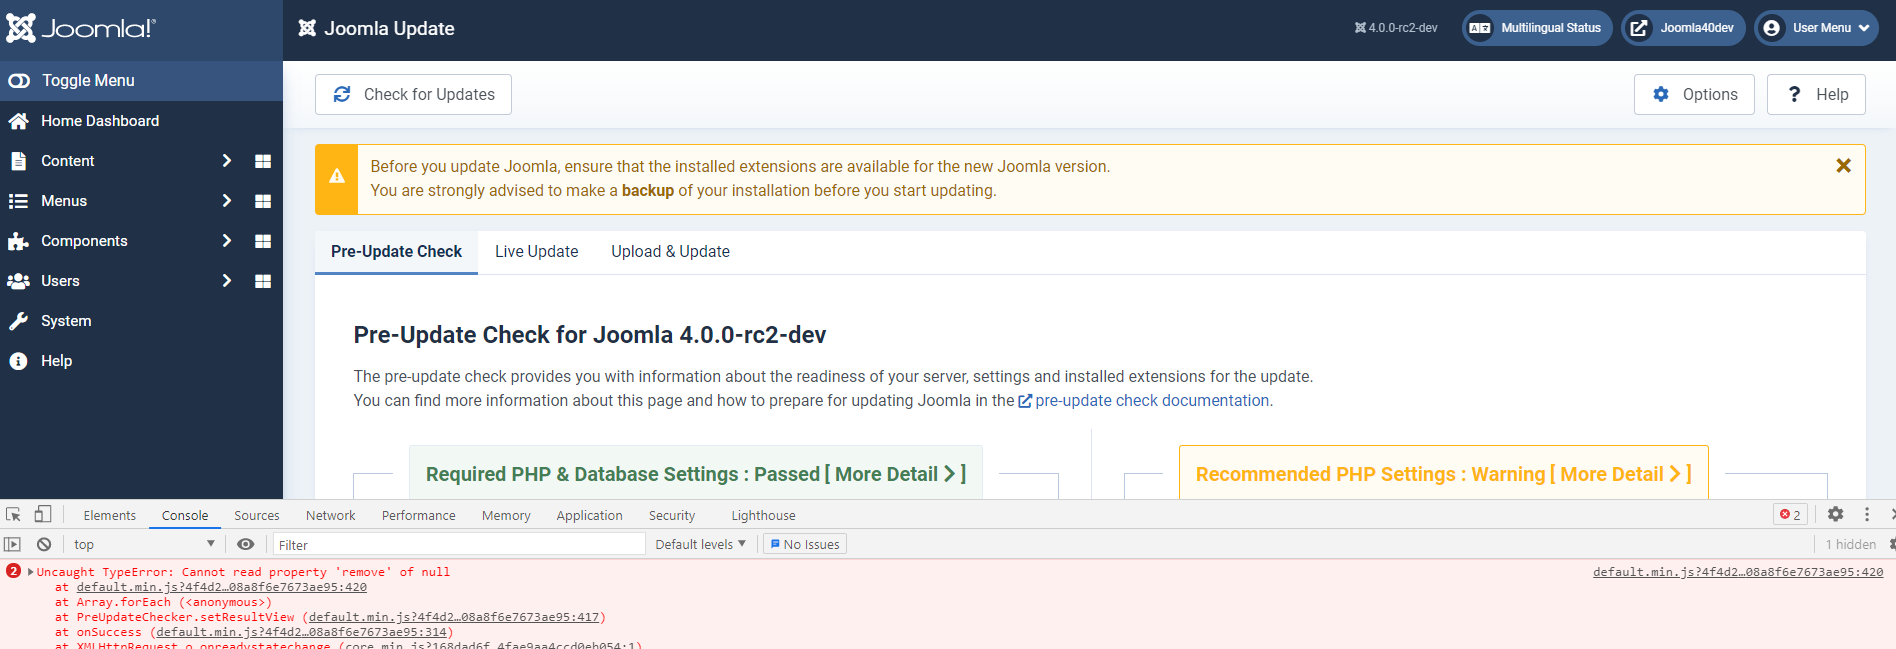
Task: Click the red error count badge in DevTools
Action: coord(1790,515)
